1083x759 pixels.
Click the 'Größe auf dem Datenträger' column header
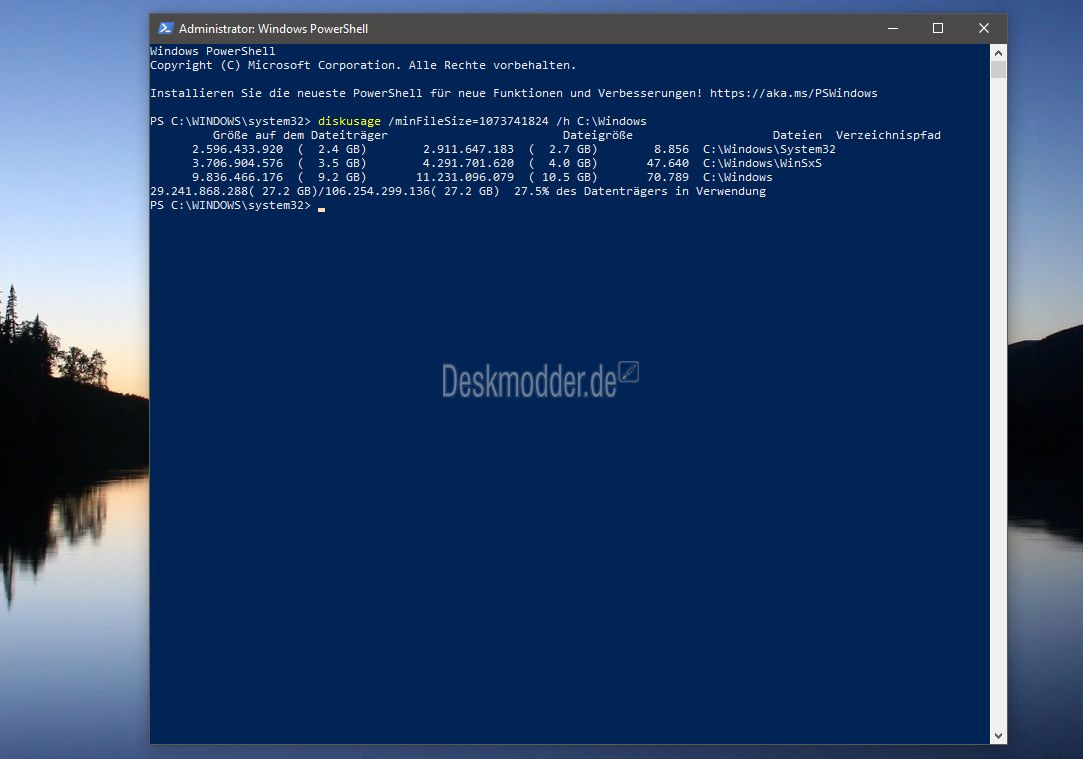(300, 135)
